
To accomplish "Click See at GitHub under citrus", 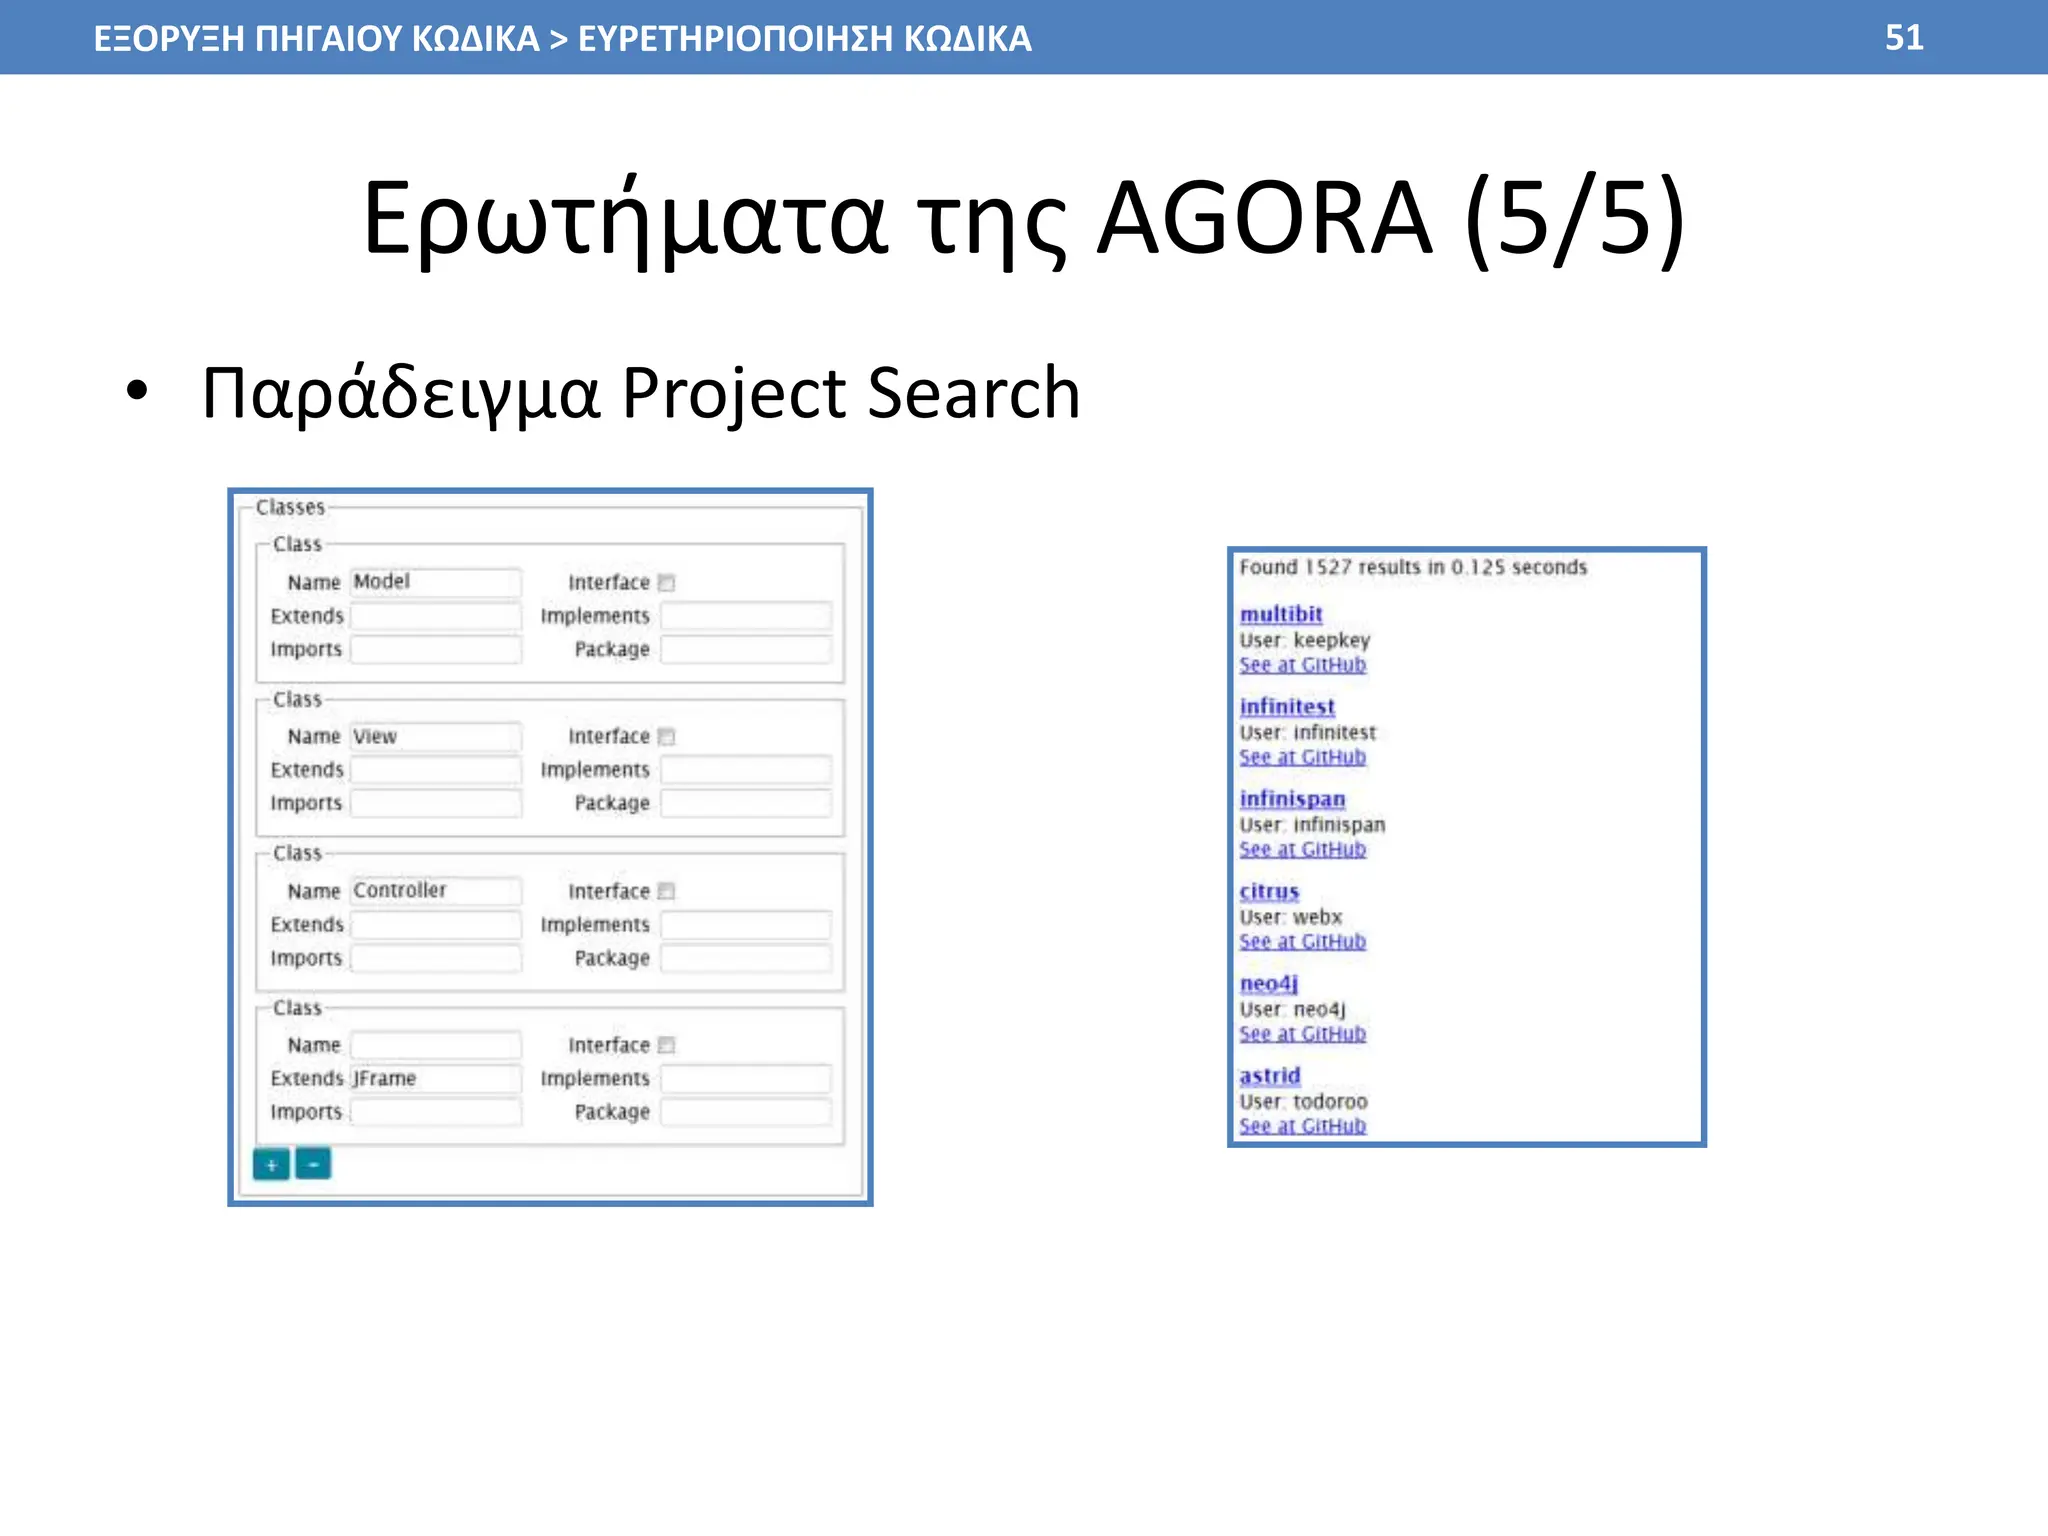I will pyautogui.click(x=1302, y=941).
